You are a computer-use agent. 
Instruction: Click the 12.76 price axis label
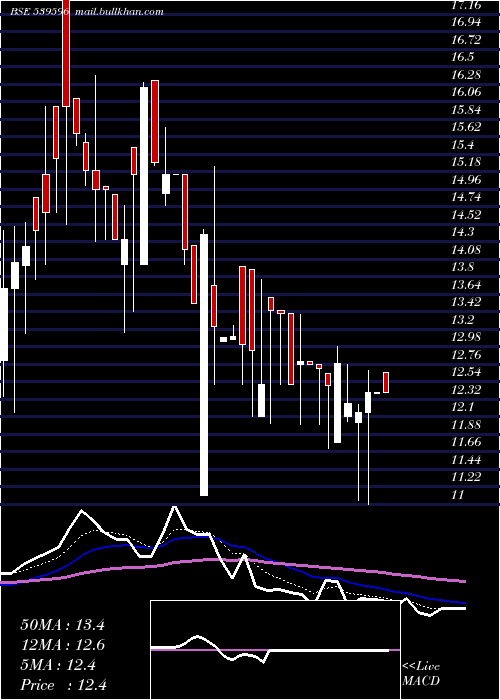pos(466,355)
